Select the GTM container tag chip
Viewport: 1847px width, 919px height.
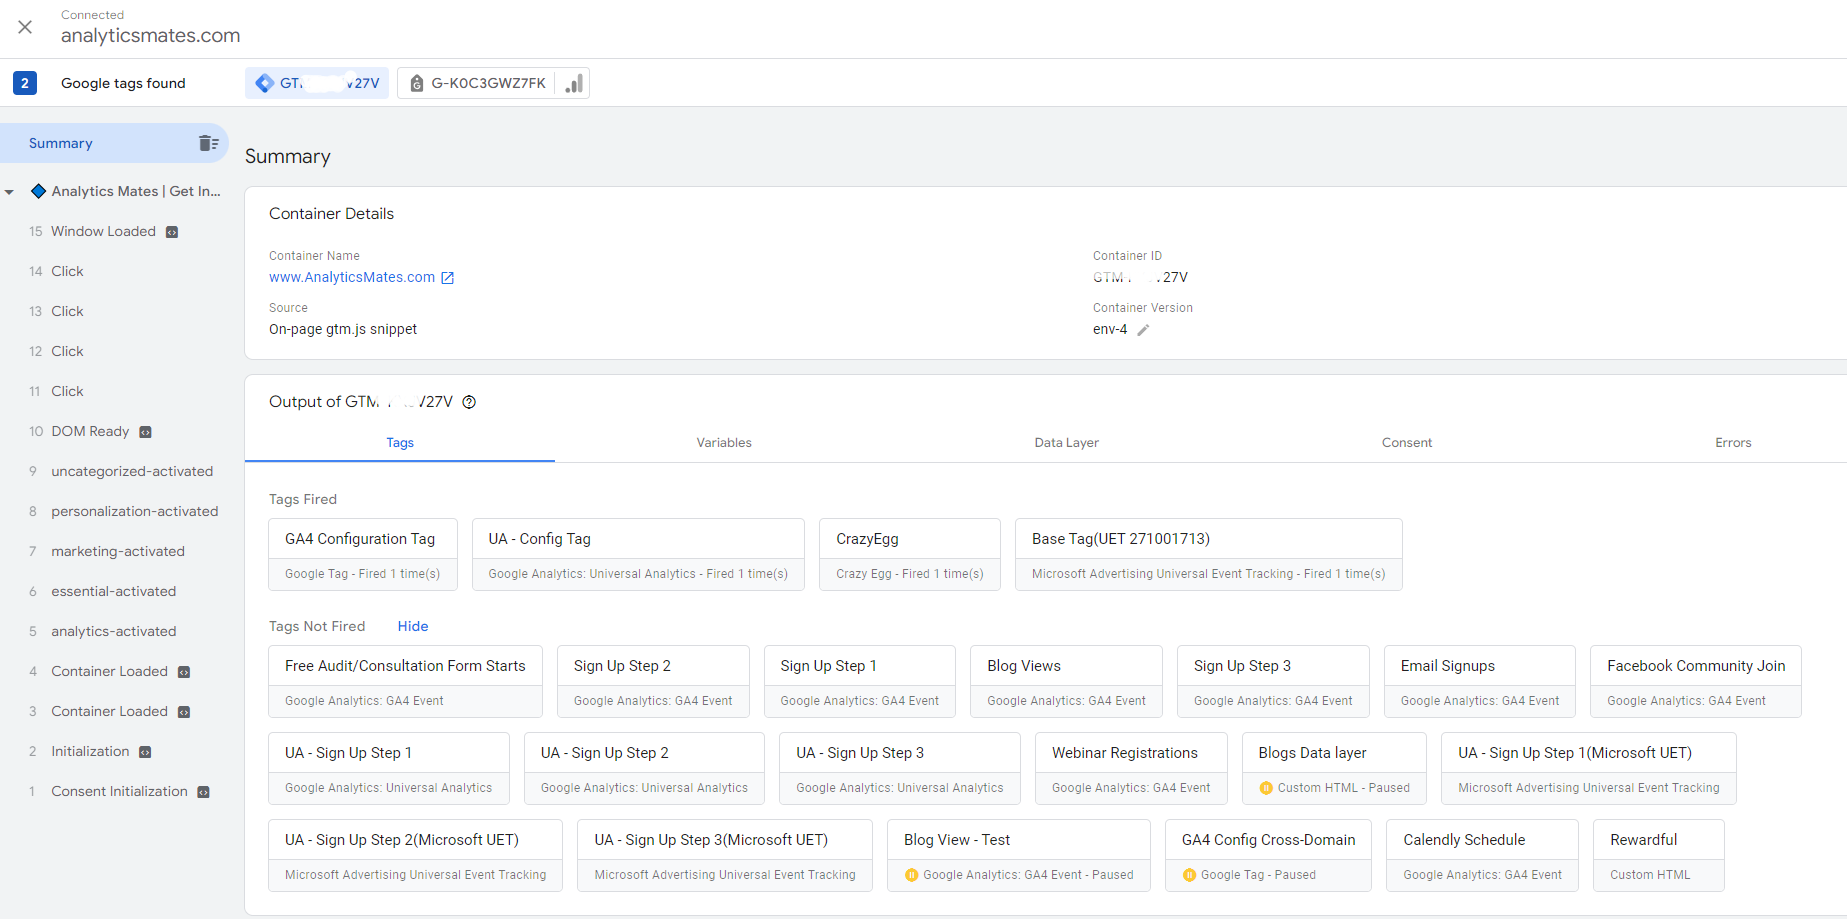pos(317,83)
